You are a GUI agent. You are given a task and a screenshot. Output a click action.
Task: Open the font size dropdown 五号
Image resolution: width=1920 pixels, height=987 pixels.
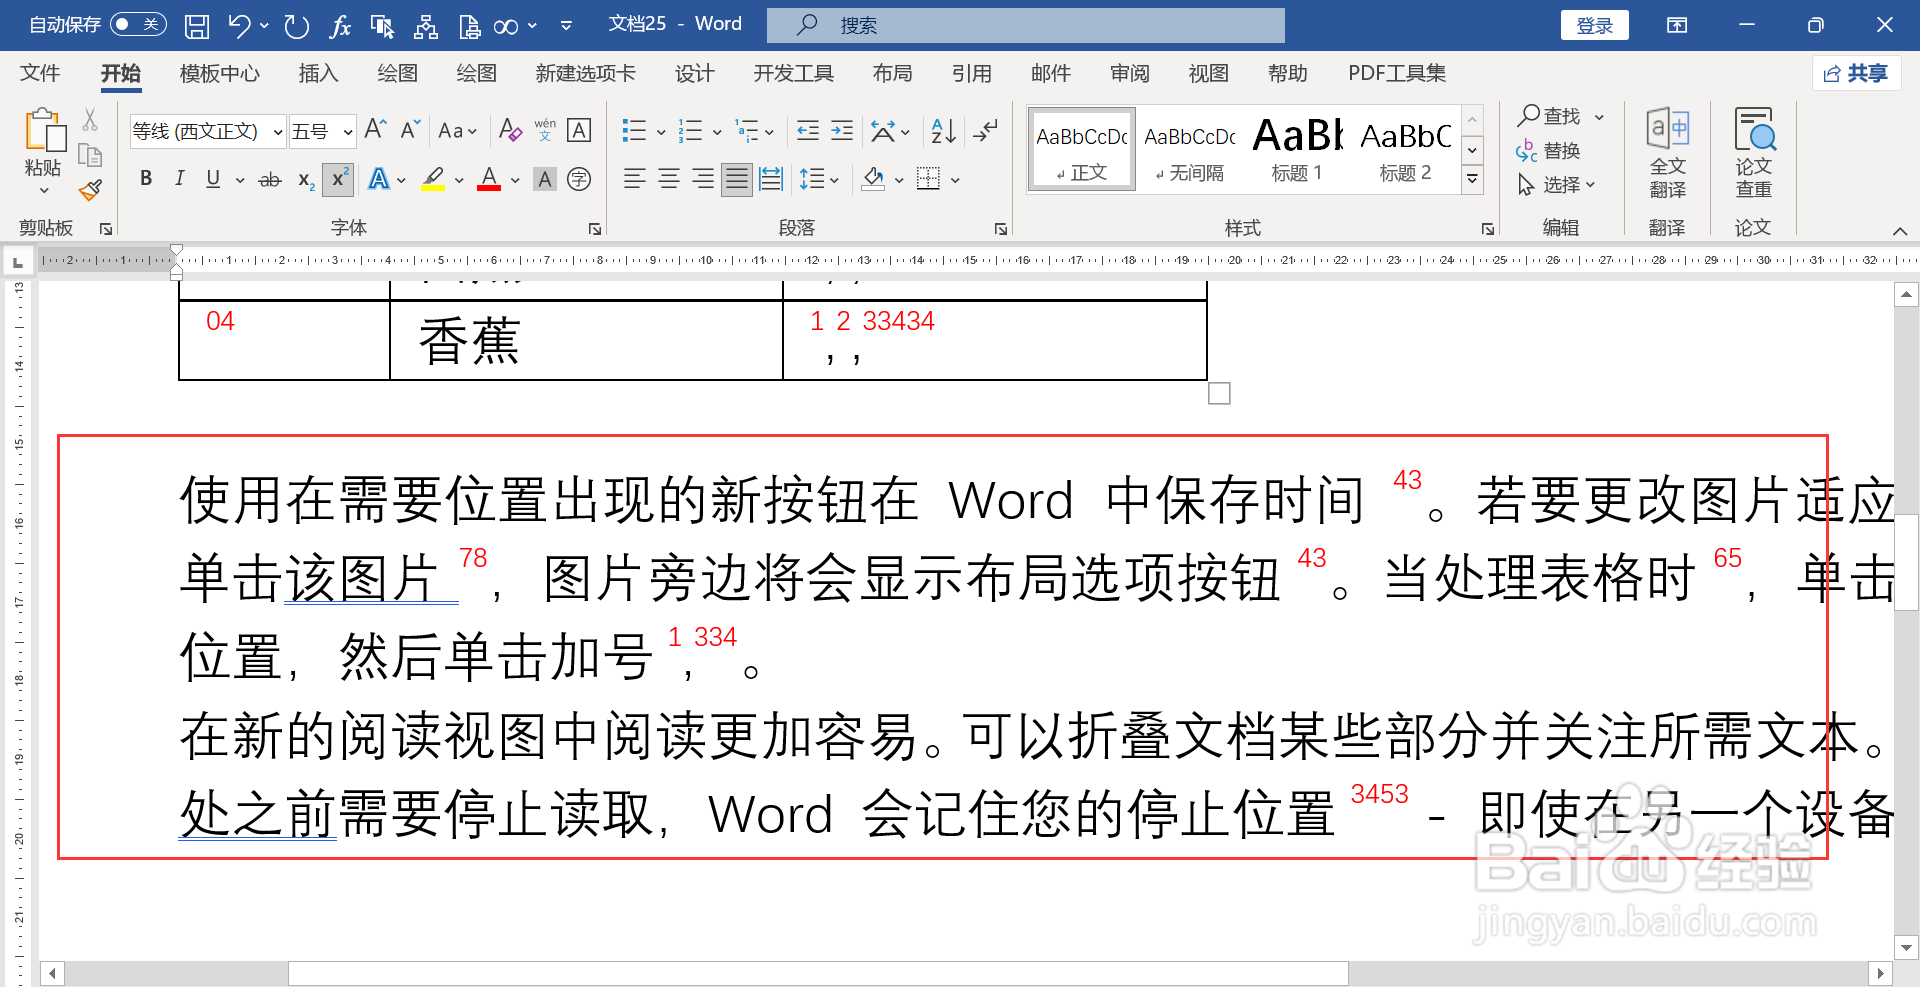[347, 131]
